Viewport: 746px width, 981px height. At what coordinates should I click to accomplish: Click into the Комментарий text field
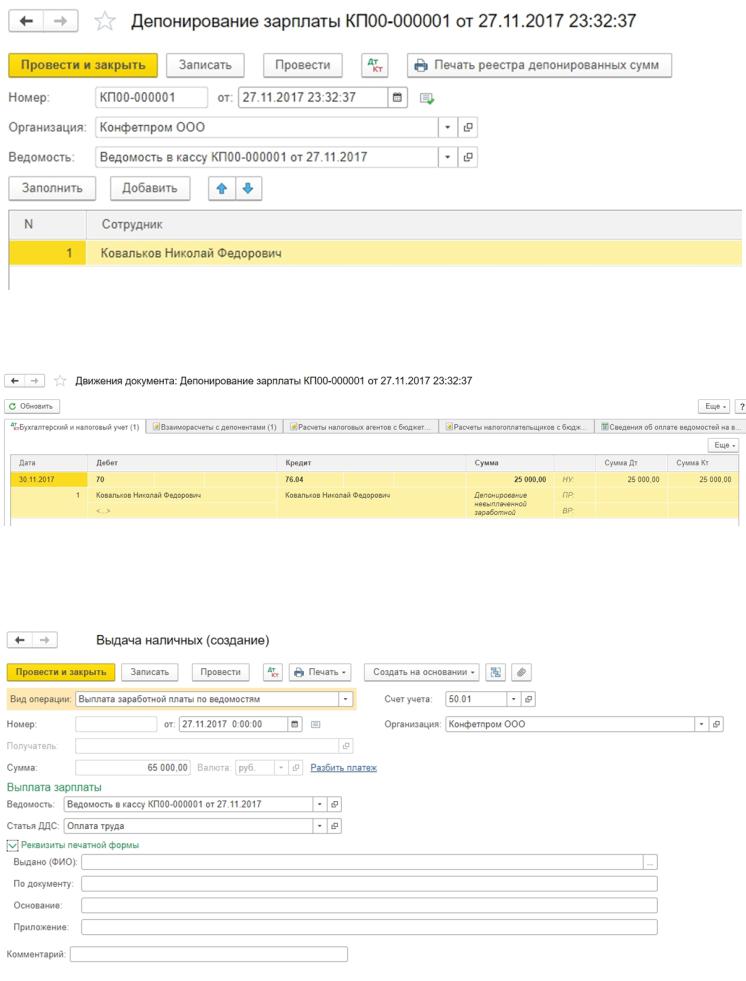(208, 954)
